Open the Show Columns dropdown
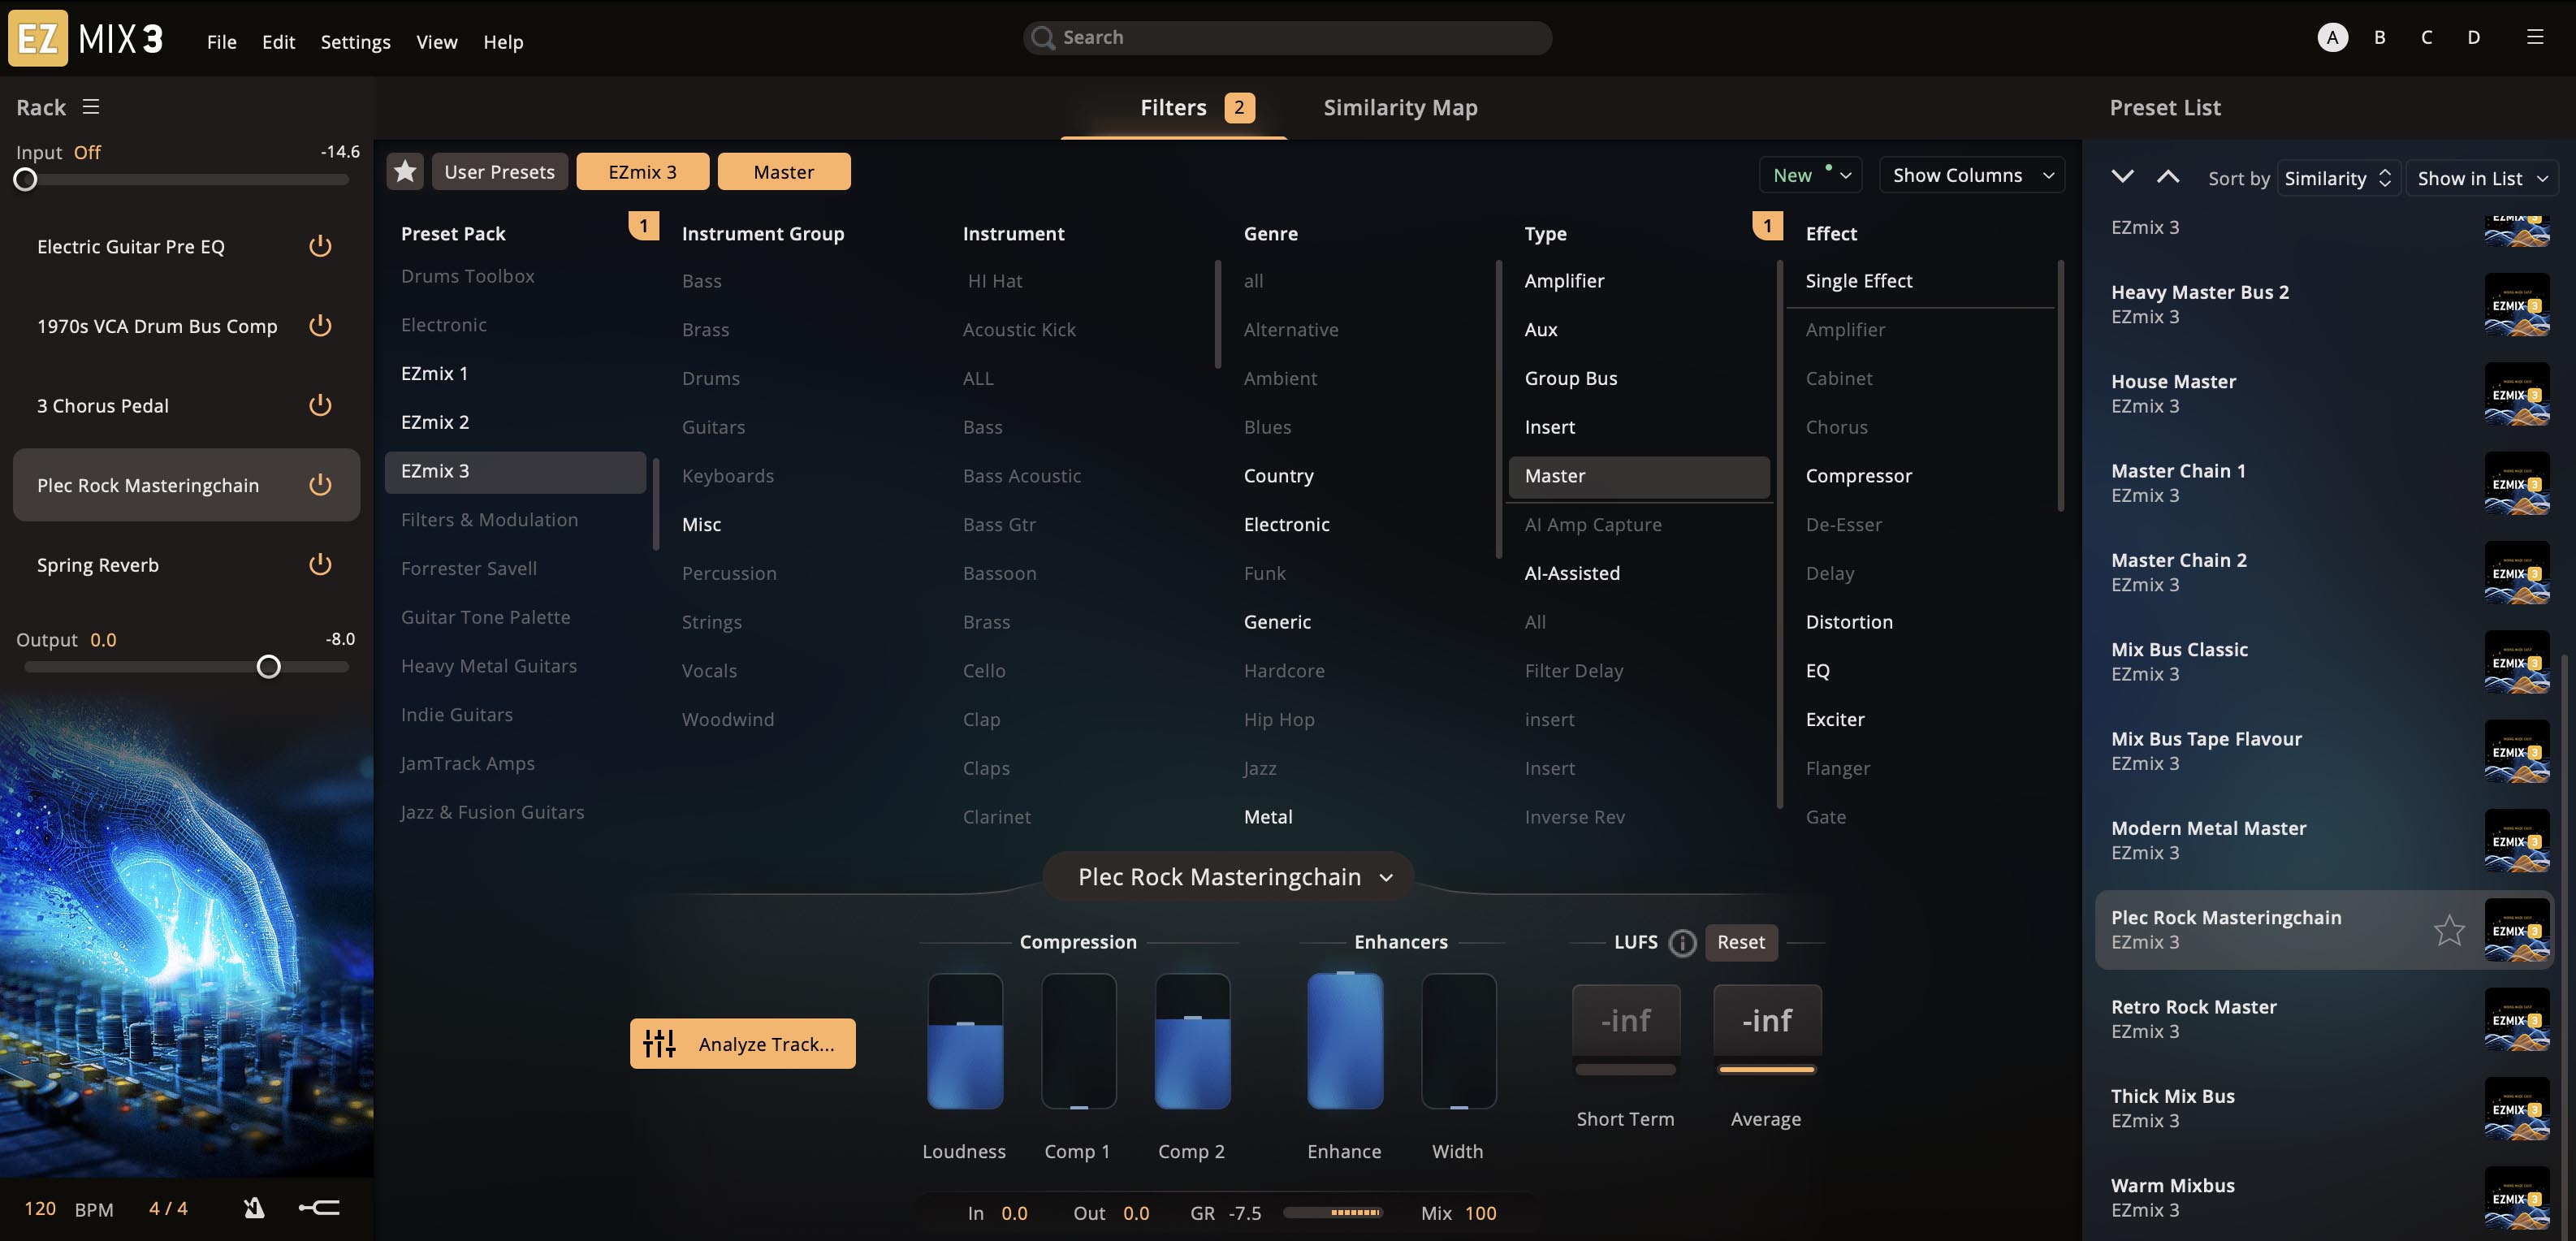 (1972, 175)
